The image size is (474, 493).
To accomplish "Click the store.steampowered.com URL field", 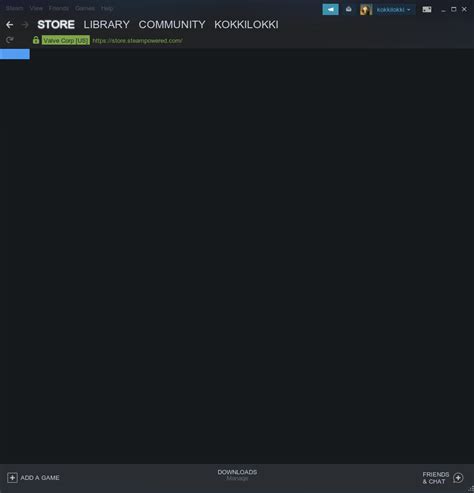I will pyautogui.click(x=137, y=41).
